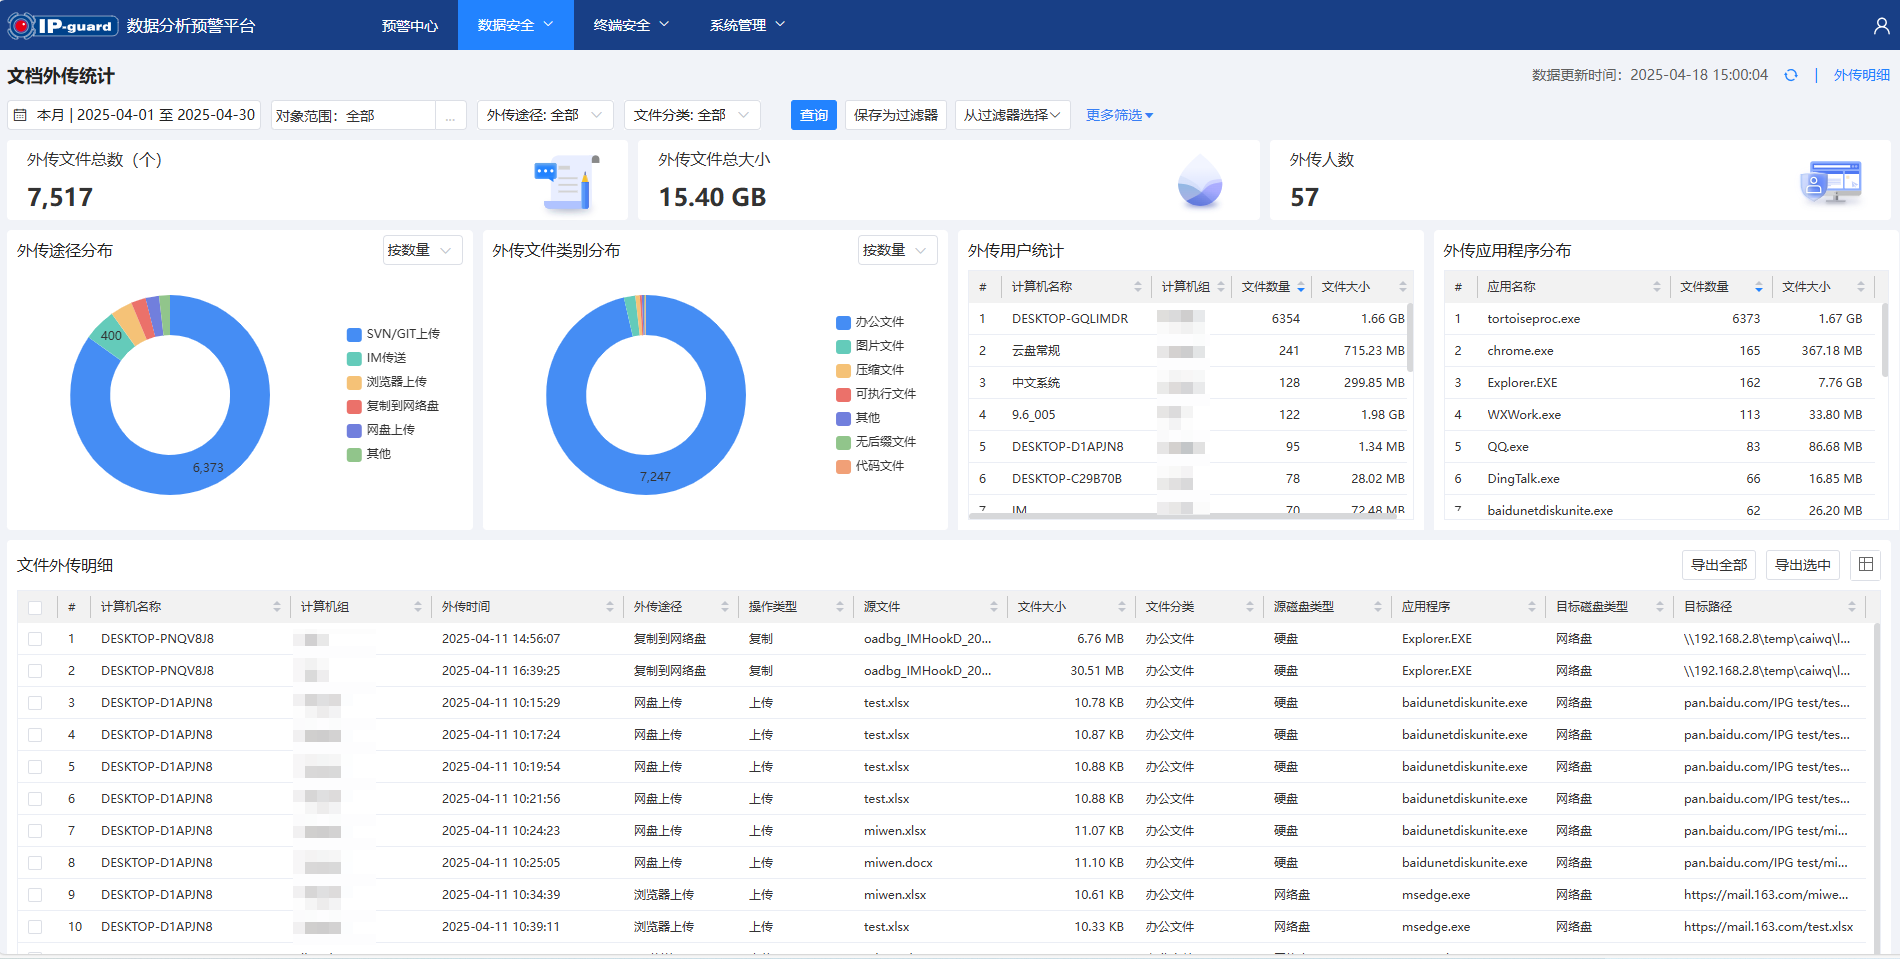
Task: Toggle 网盘上传 legend entry
Action: coord(381,430)
